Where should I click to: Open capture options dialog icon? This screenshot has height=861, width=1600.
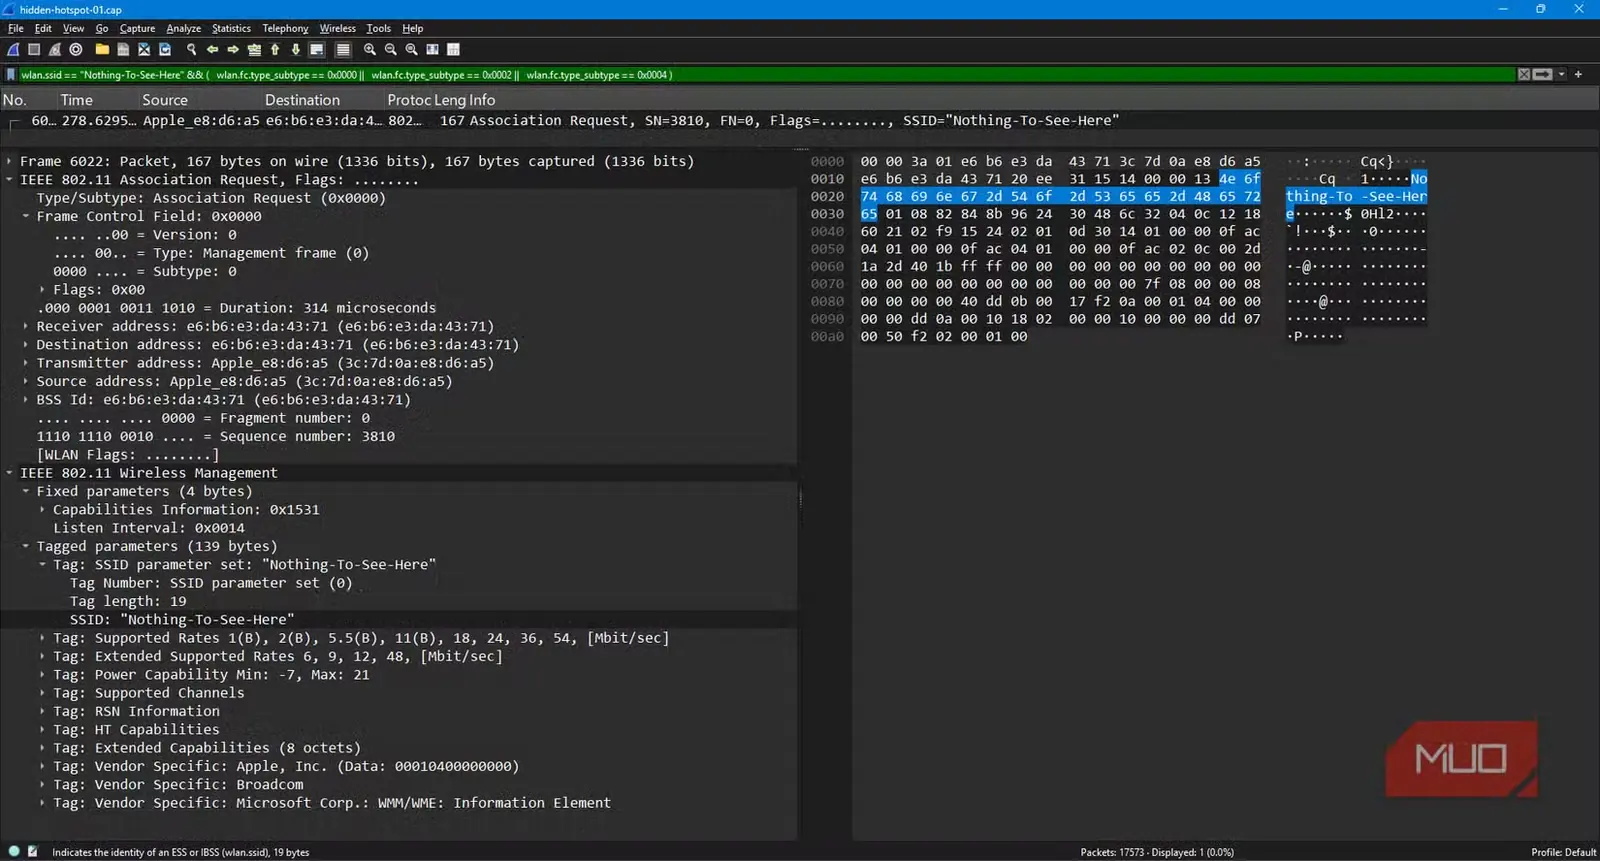pos(76,49)
